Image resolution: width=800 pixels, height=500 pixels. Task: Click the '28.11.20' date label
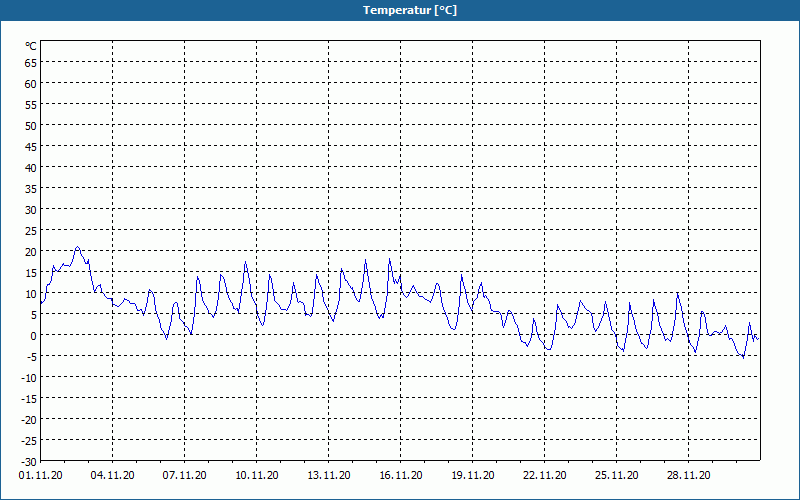688,475
